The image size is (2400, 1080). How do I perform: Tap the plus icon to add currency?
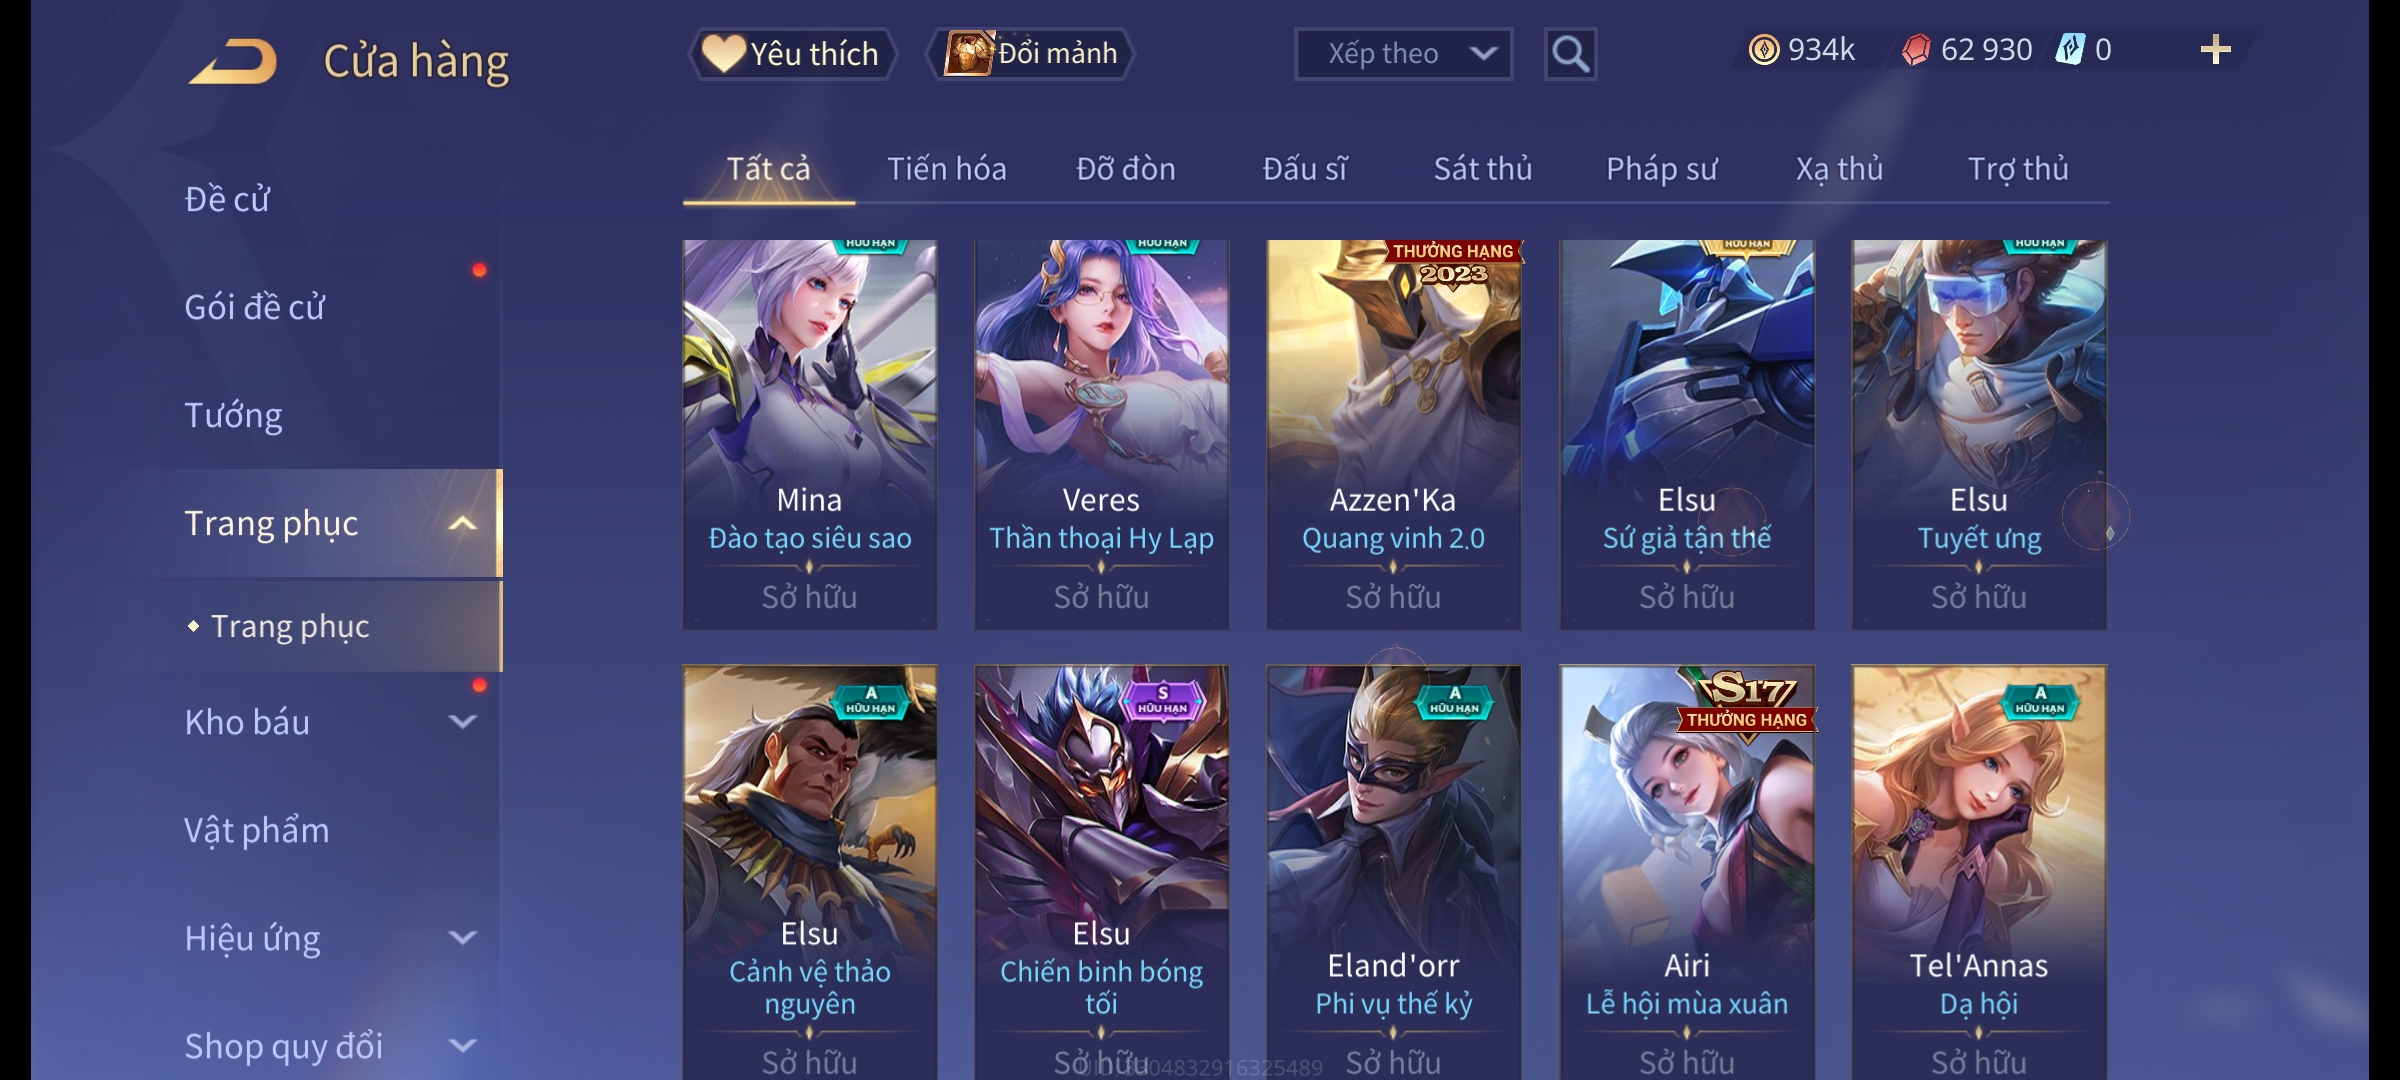point(2216,50)
